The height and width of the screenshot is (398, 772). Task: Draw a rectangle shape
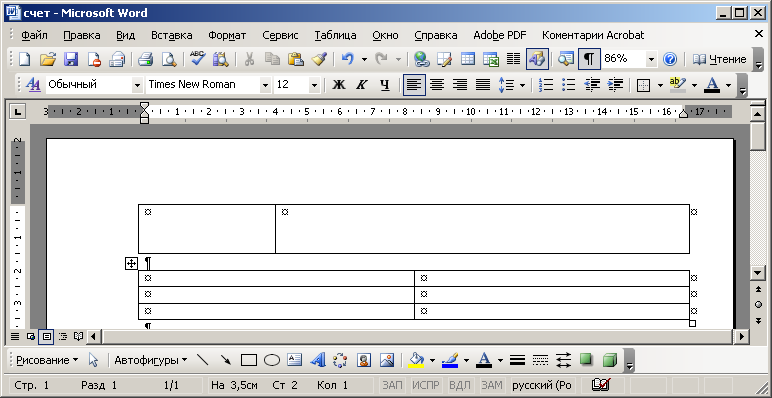pos(249,361)
